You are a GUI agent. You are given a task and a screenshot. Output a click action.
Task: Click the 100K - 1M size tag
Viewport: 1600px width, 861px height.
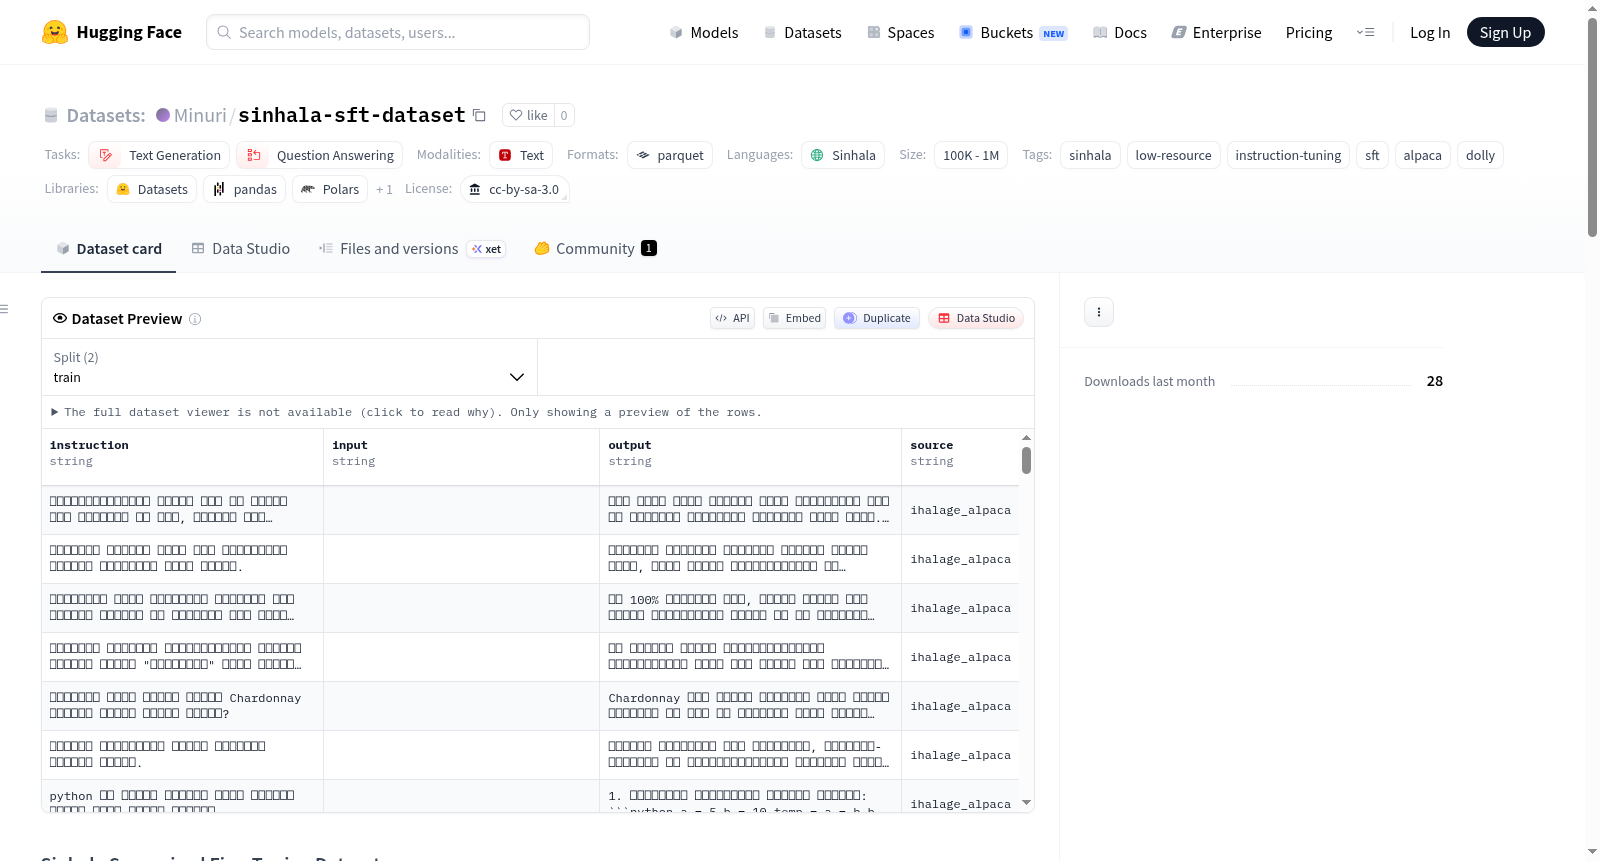pos(971,155)
